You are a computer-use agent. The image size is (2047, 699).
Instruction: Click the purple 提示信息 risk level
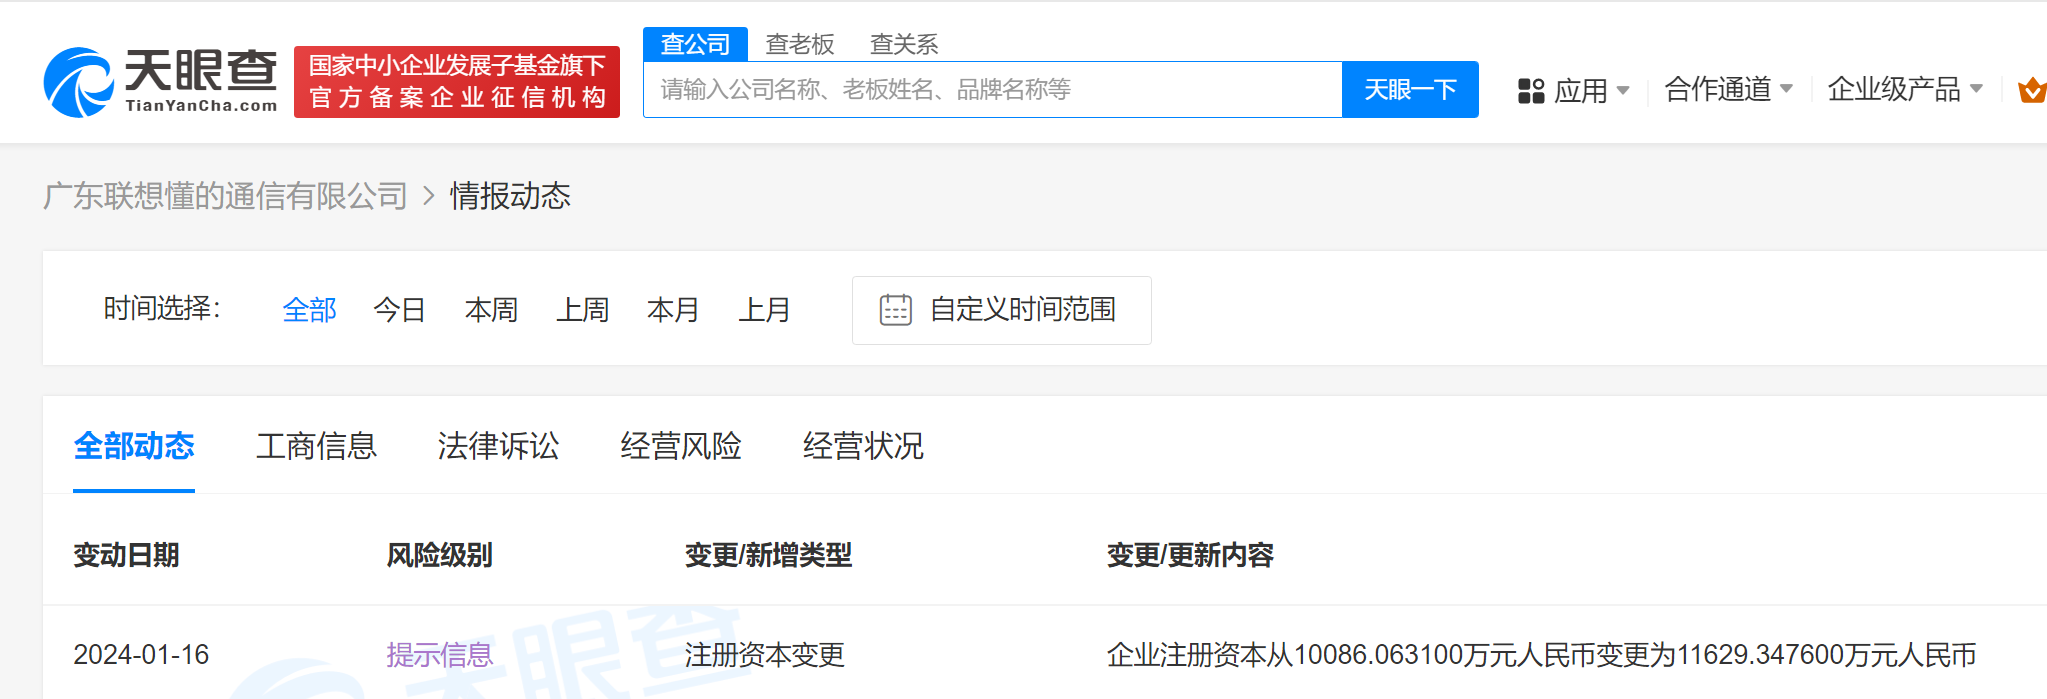[x=440, y=655]
